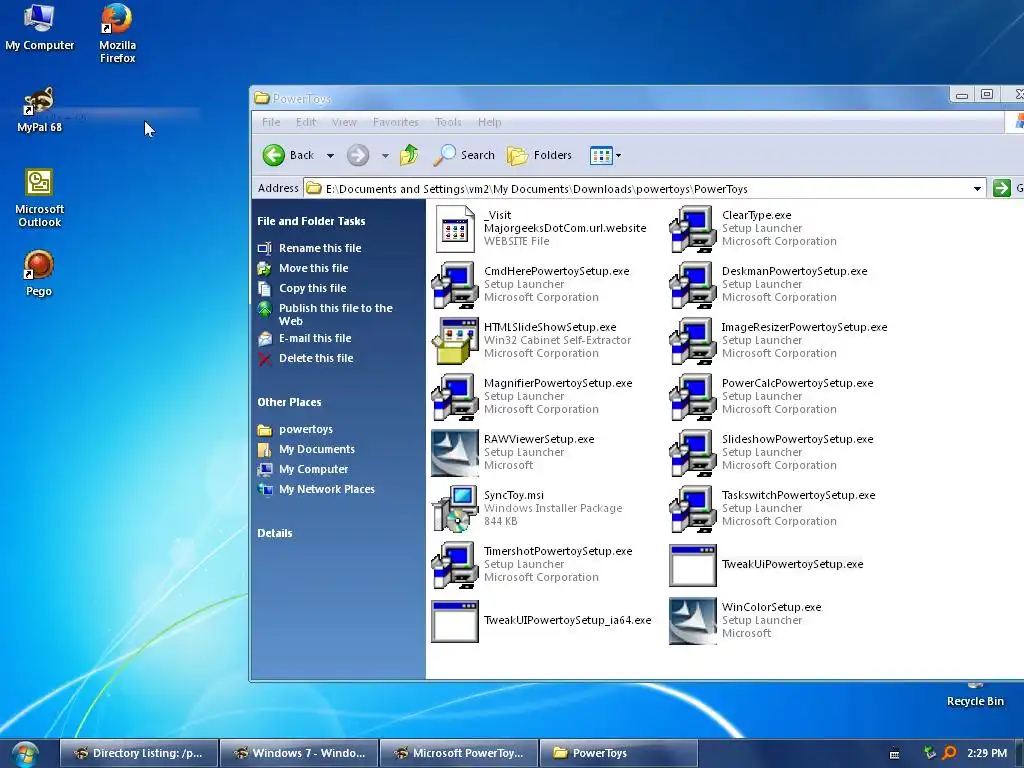Toggle the Folders pane button
Viewport: 1024px width, 768px height.
click(x=539, y=155)
